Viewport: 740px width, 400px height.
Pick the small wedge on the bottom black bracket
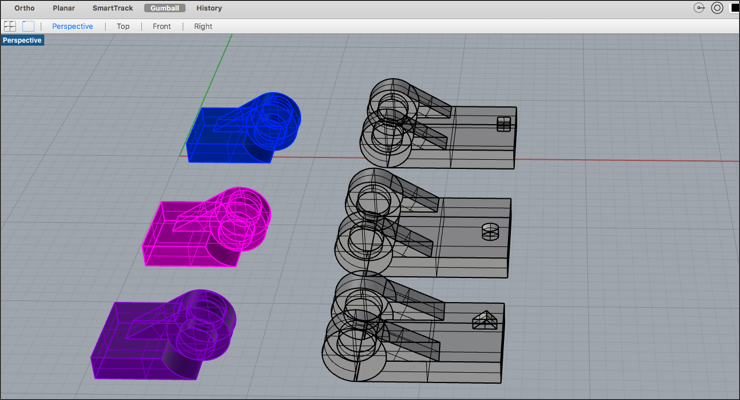click(484, 320)
